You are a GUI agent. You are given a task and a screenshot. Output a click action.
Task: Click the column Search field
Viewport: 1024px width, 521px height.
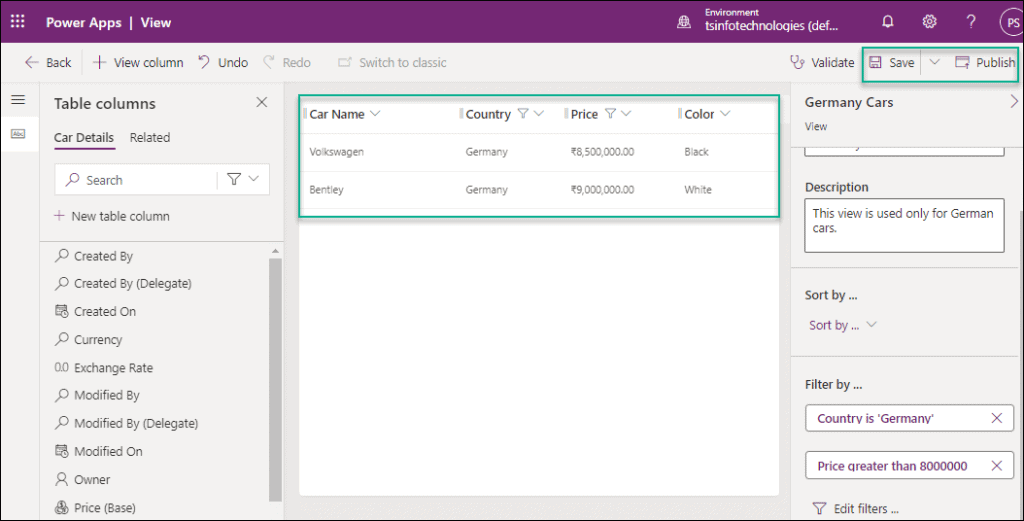(136, 180)
